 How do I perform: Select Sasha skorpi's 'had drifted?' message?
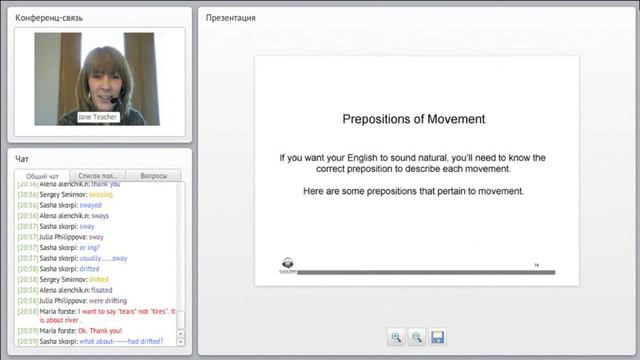90,342
